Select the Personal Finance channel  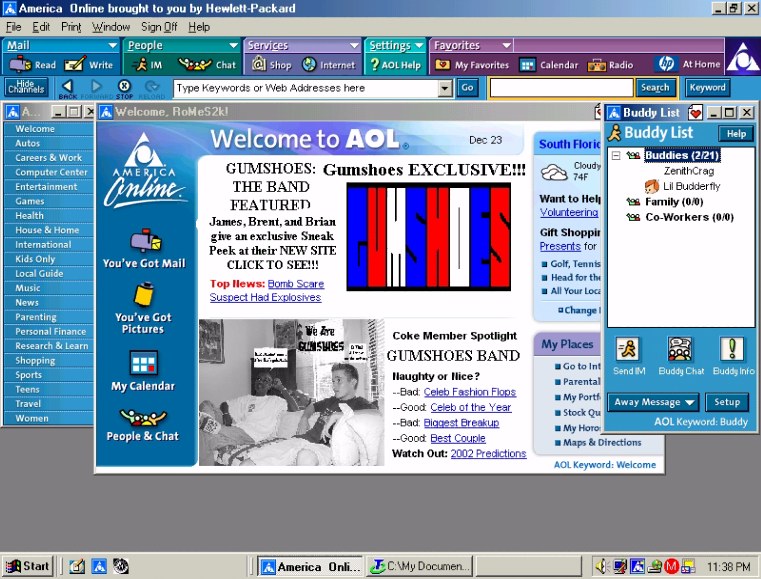(x=49, y=331)
